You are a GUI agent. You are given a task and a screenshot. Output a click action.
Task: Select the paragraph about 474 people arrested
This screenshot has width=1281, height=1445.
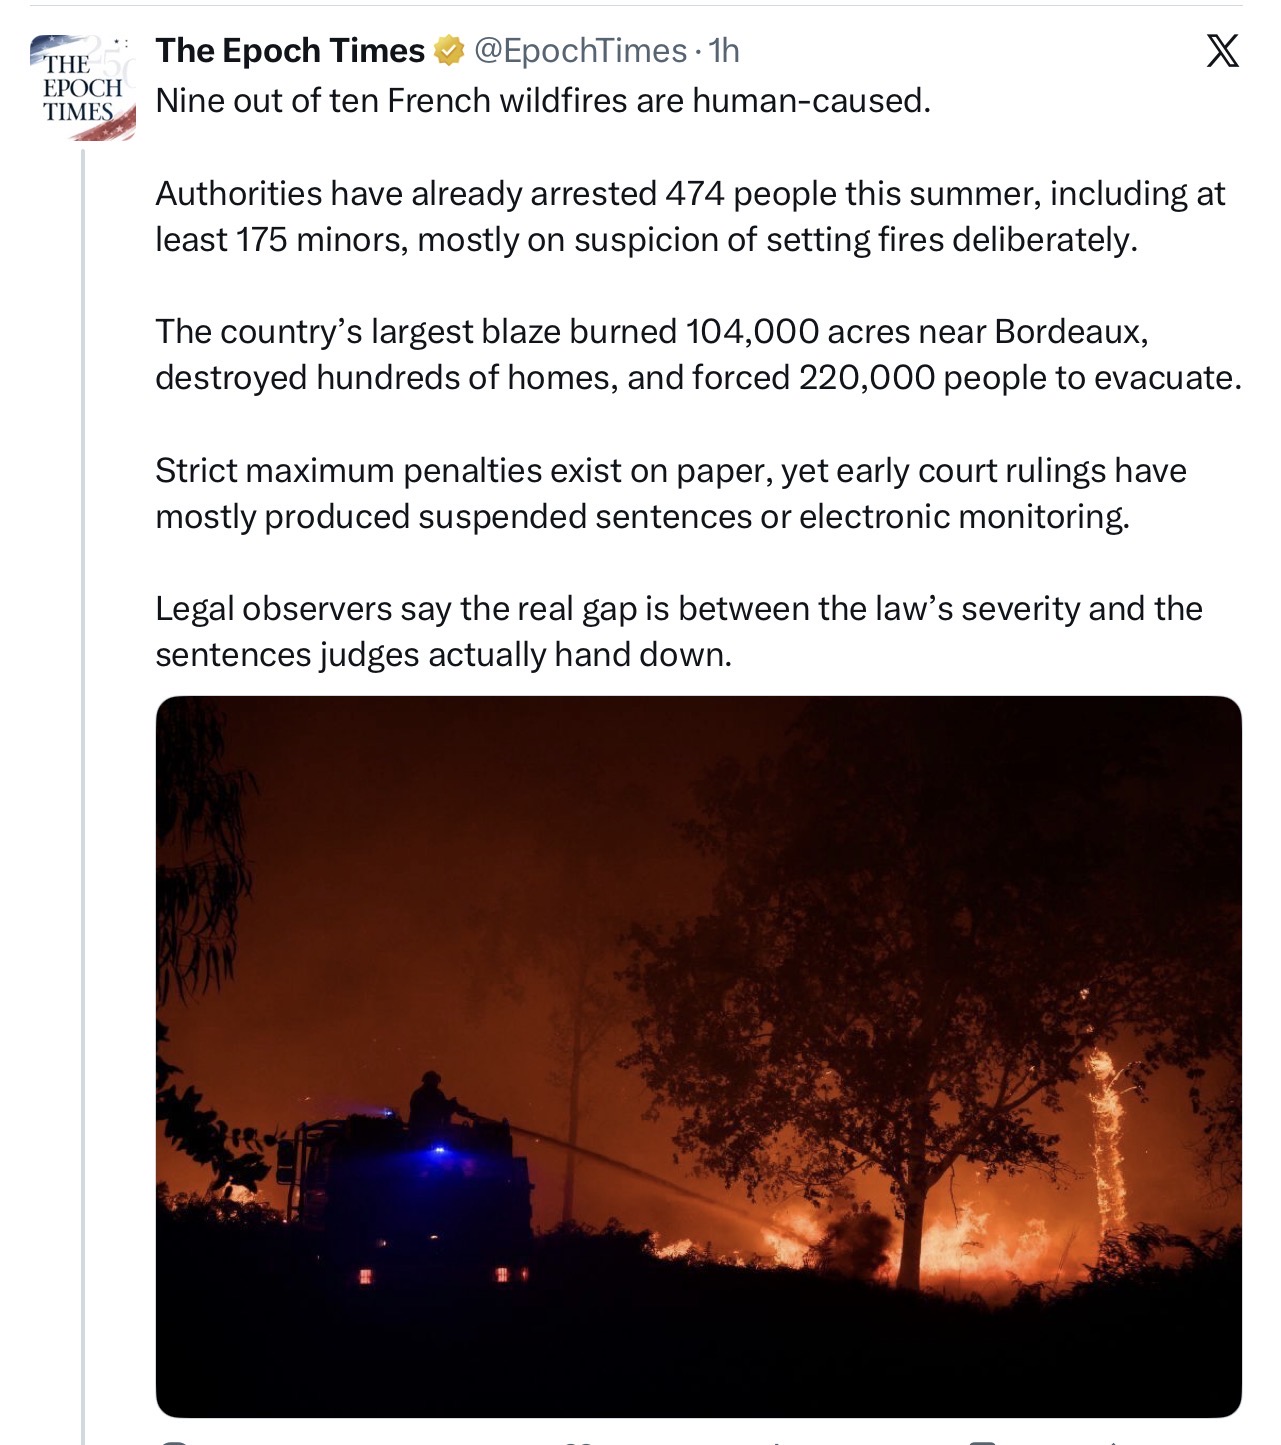[x=690, y=216]
